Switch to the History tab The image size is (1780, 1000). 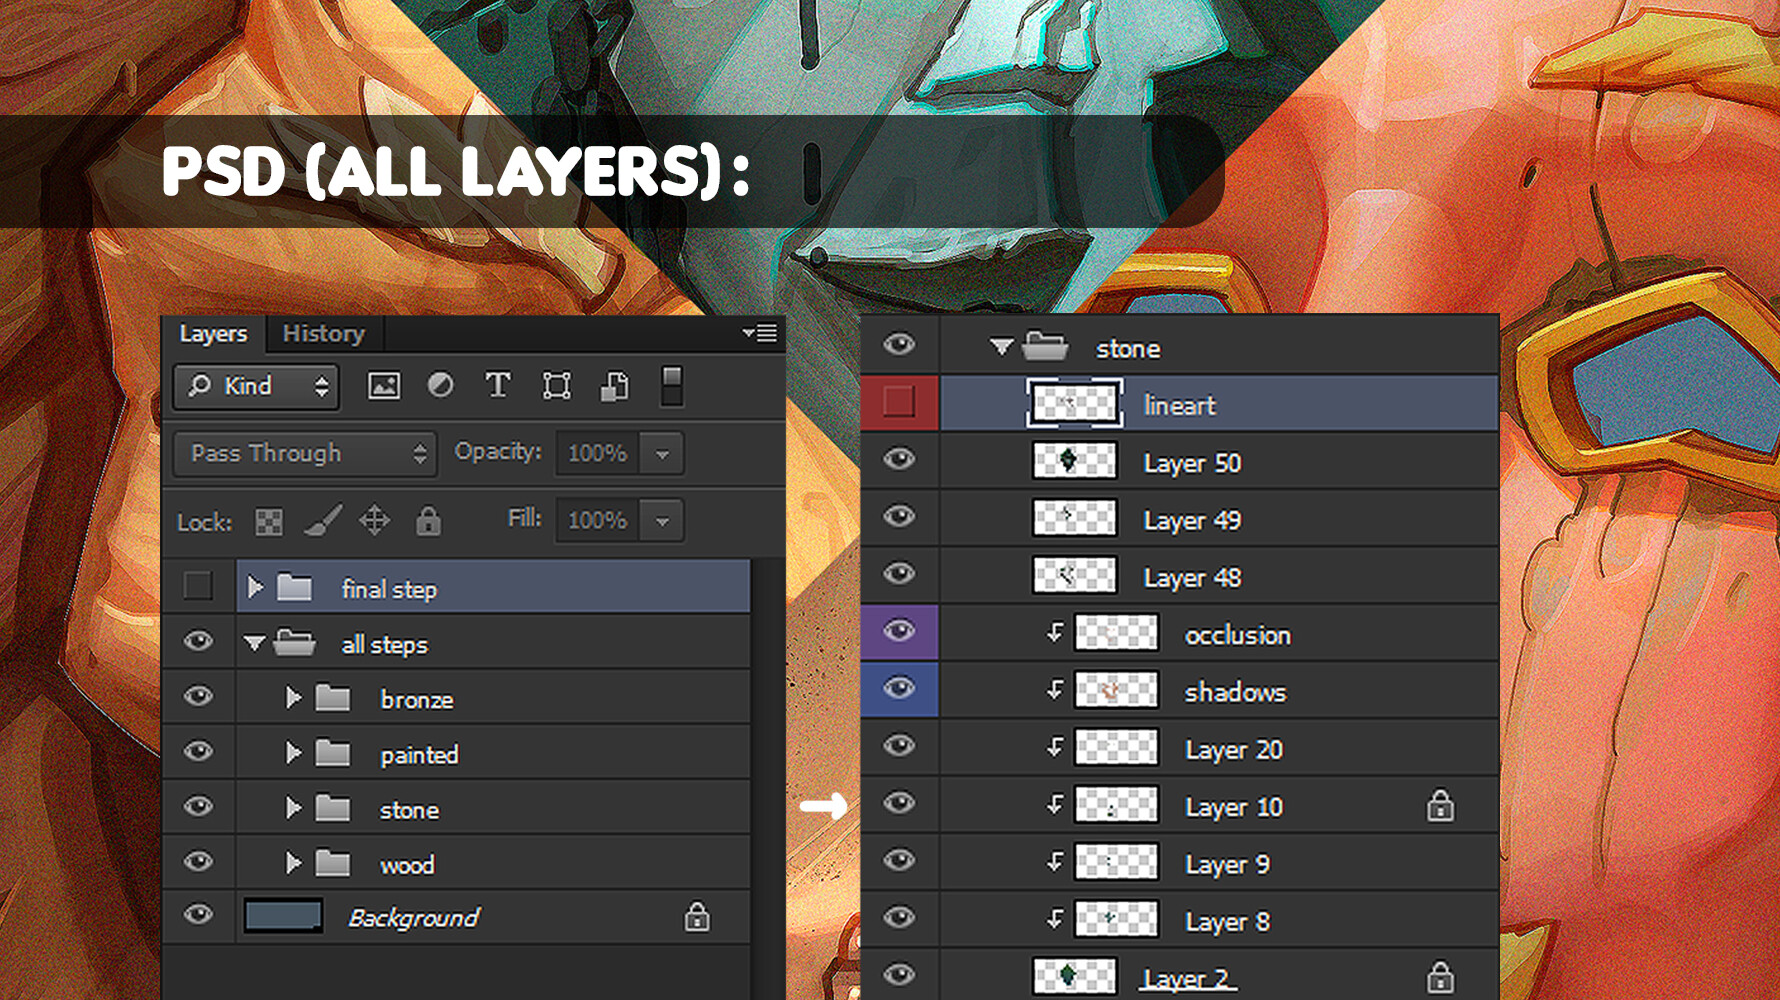324,333
